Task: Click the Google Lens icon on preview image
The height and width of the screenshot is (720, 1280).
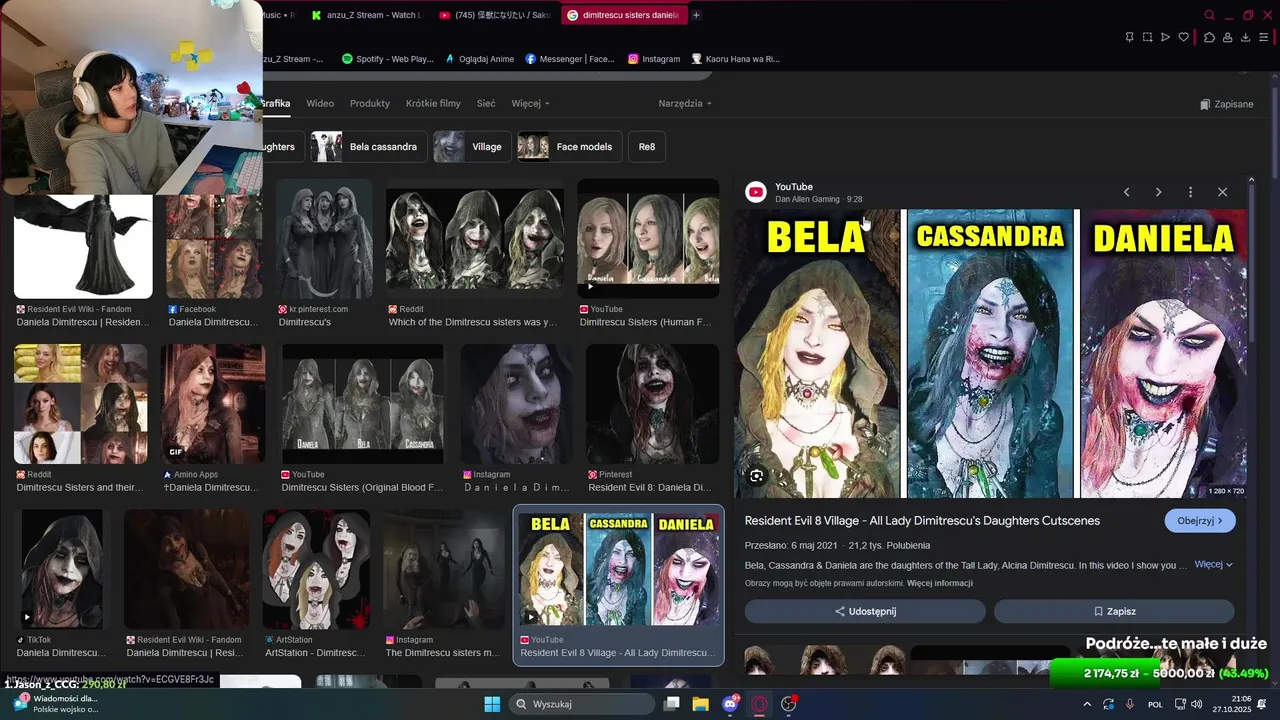Action: (756, 476)
